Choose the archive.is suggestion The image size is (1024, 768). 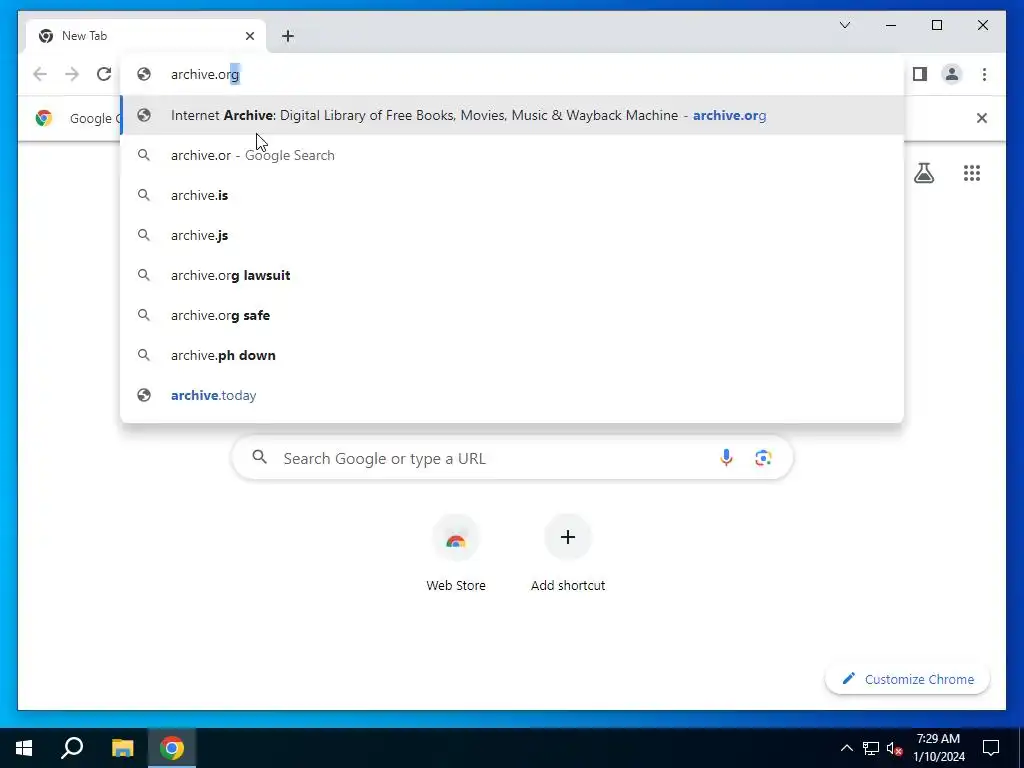click(513, 195)
